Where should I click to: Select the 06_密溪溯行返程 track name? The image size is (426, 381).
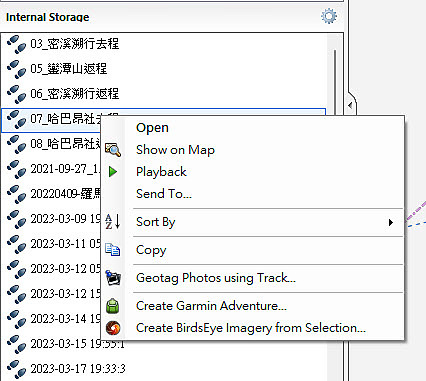(x=75, y=94)
